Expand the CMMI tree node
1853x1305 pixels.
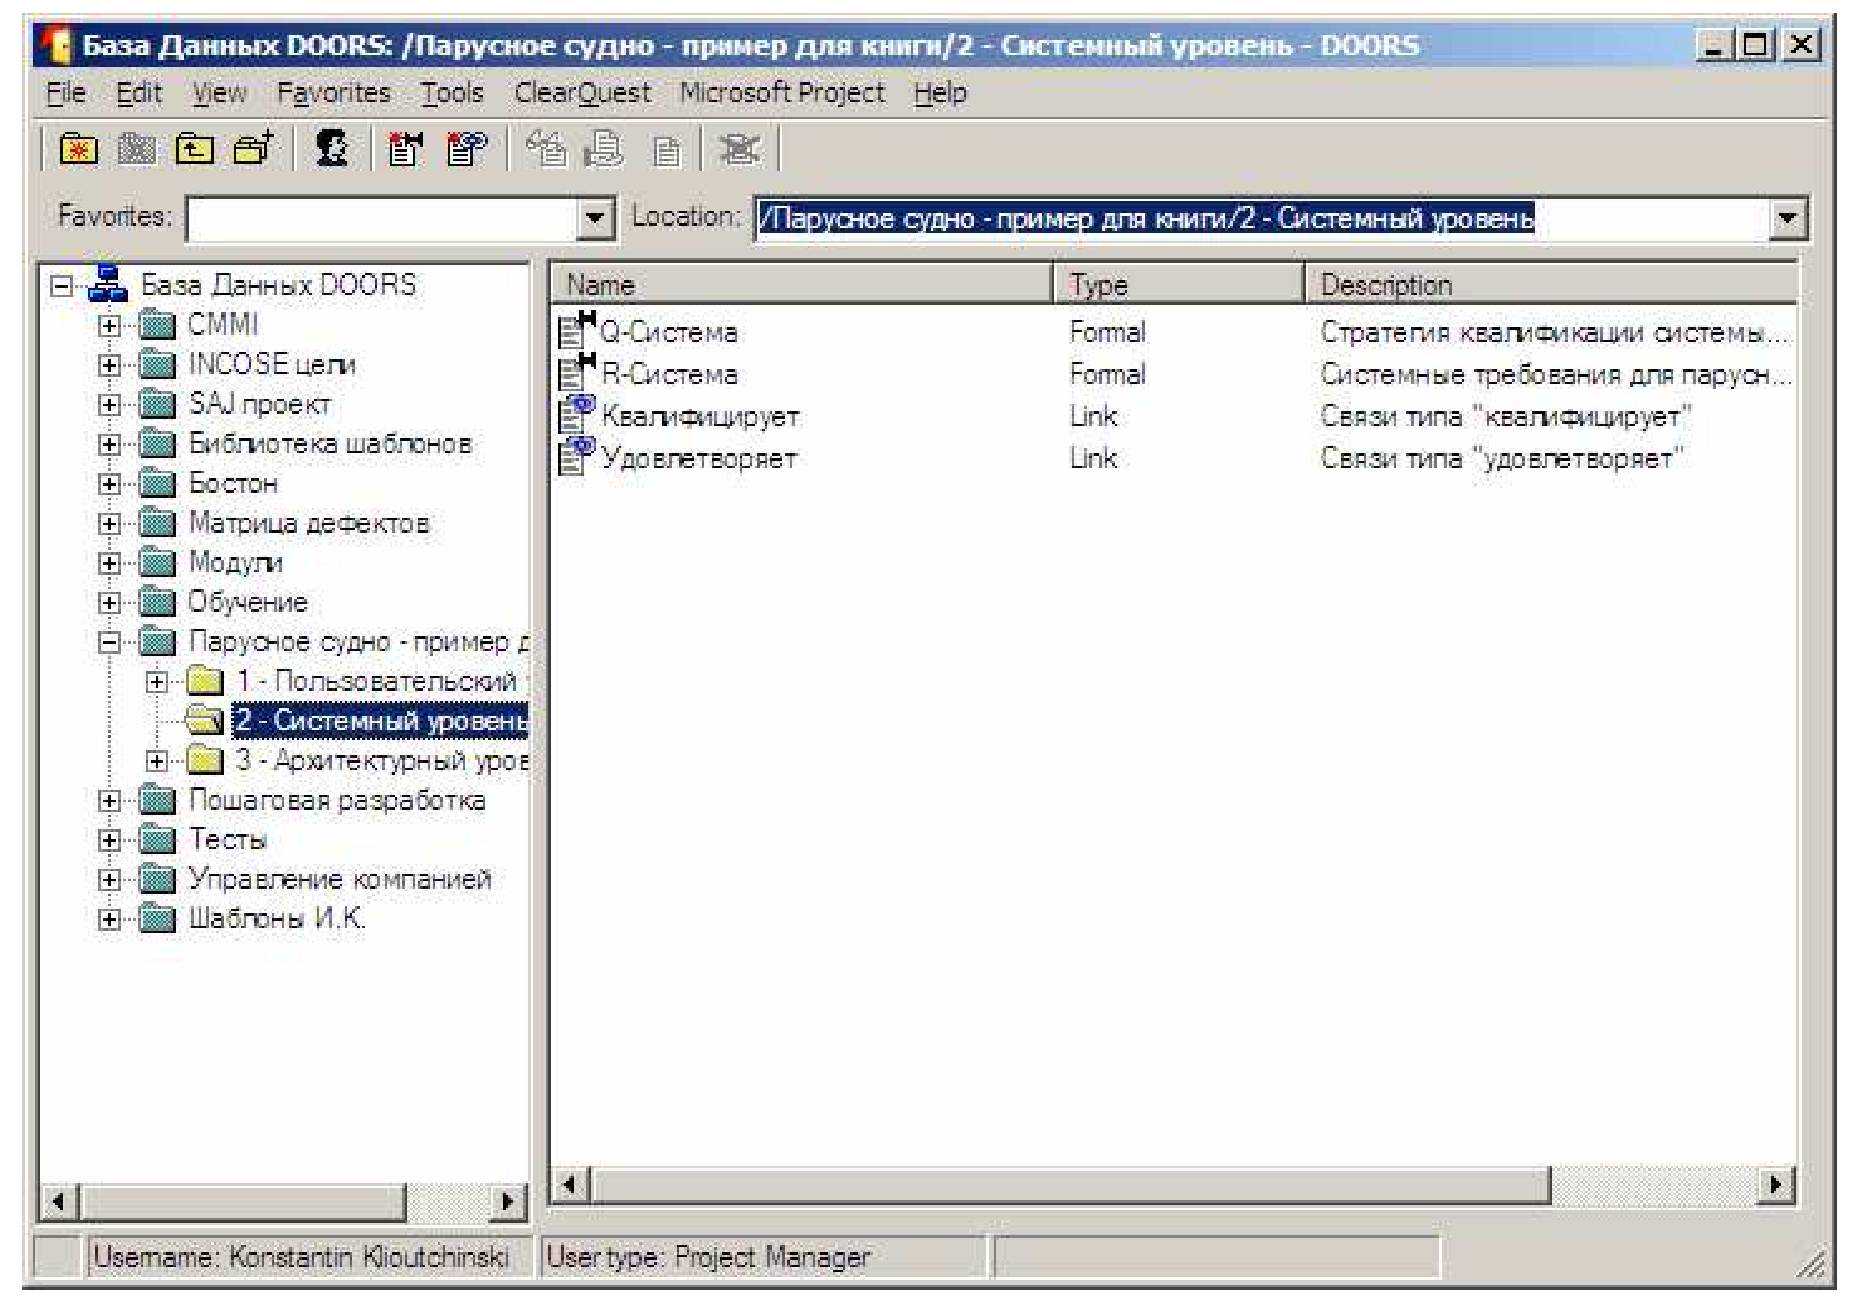[109, 326]
